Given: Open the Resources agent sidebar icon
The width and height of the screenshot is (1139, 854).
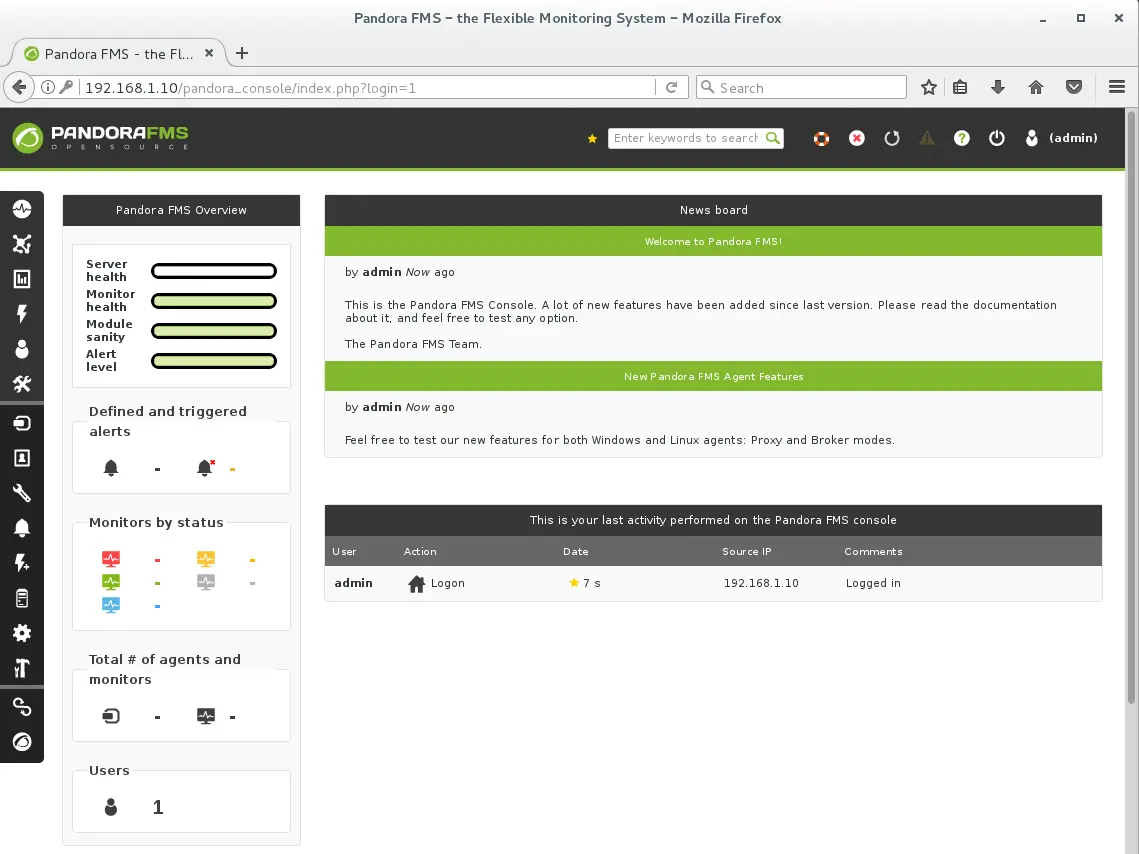Looking at the screenshot, I should pos(22,423).
